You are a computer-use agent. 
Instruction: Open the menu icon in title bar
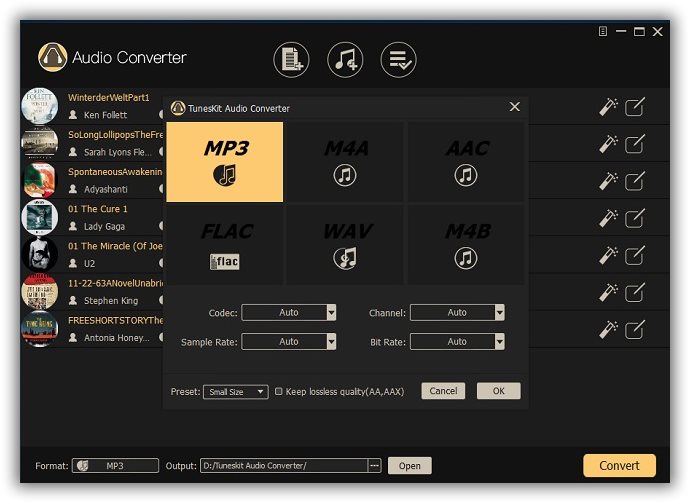point(603,31)
